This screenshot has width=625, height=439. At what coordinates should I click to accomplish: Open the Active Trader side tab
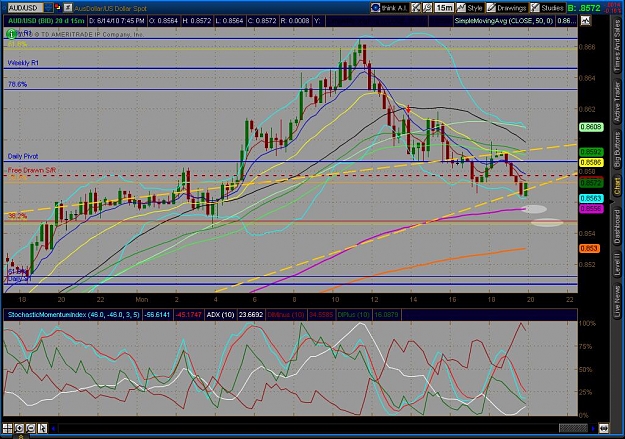click(617, 101)
